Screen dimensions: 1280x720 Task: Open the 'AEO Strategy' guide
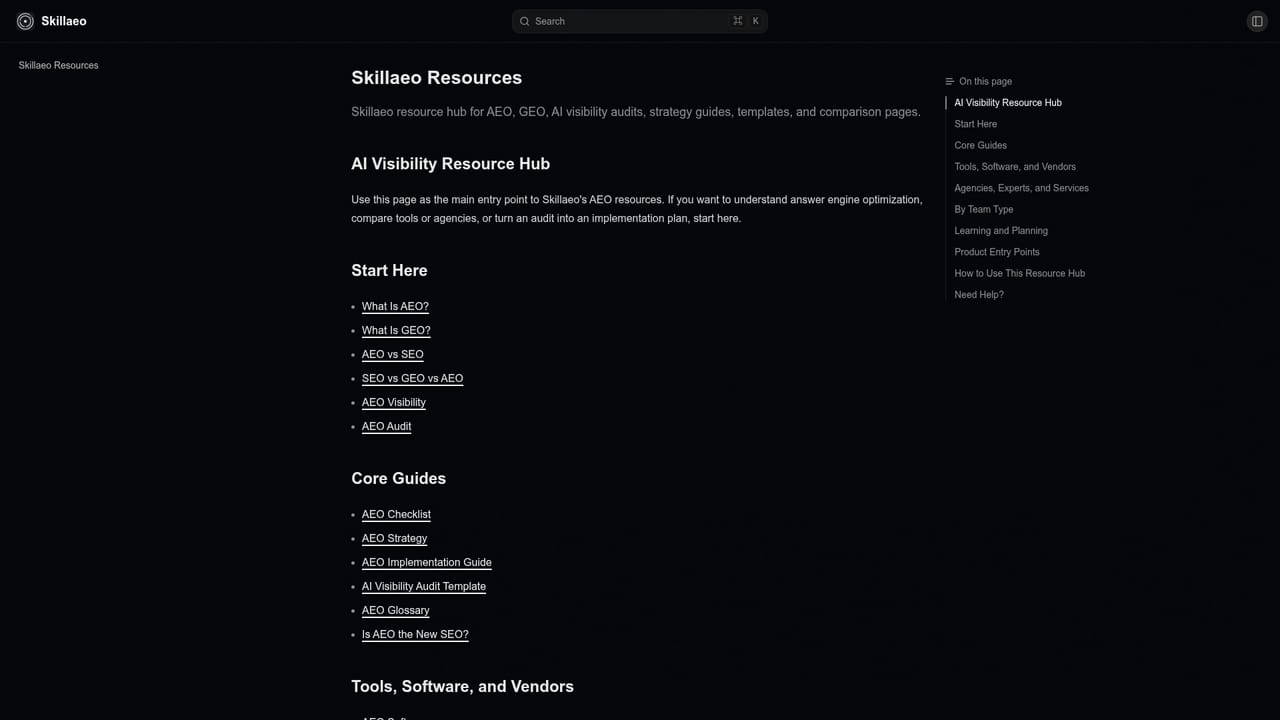pyautogui.click(x=394, y=539)
